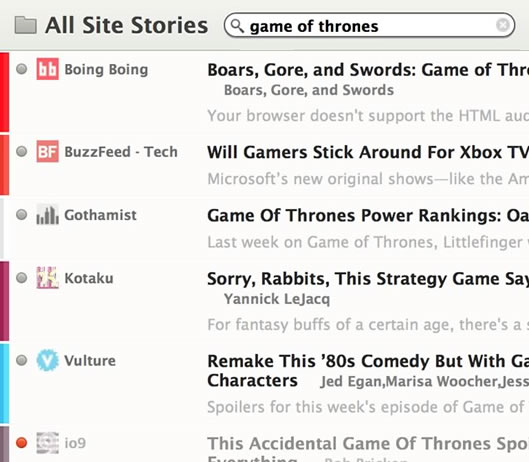Open the Will Gamers Stick Around story
529x462 pixels.
point(368,152)
